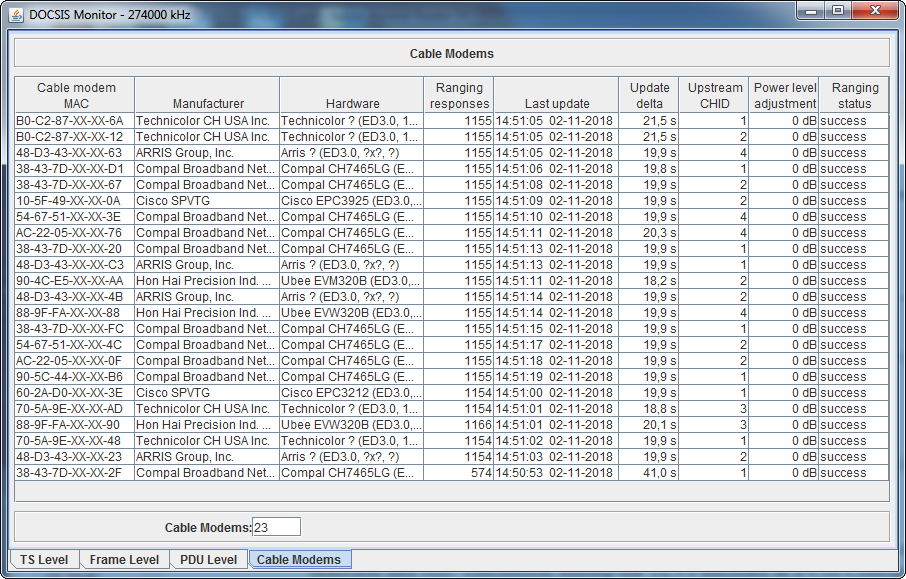Select MAC cell 38-43-7D-XX-XX-2F

click(75, 473)
